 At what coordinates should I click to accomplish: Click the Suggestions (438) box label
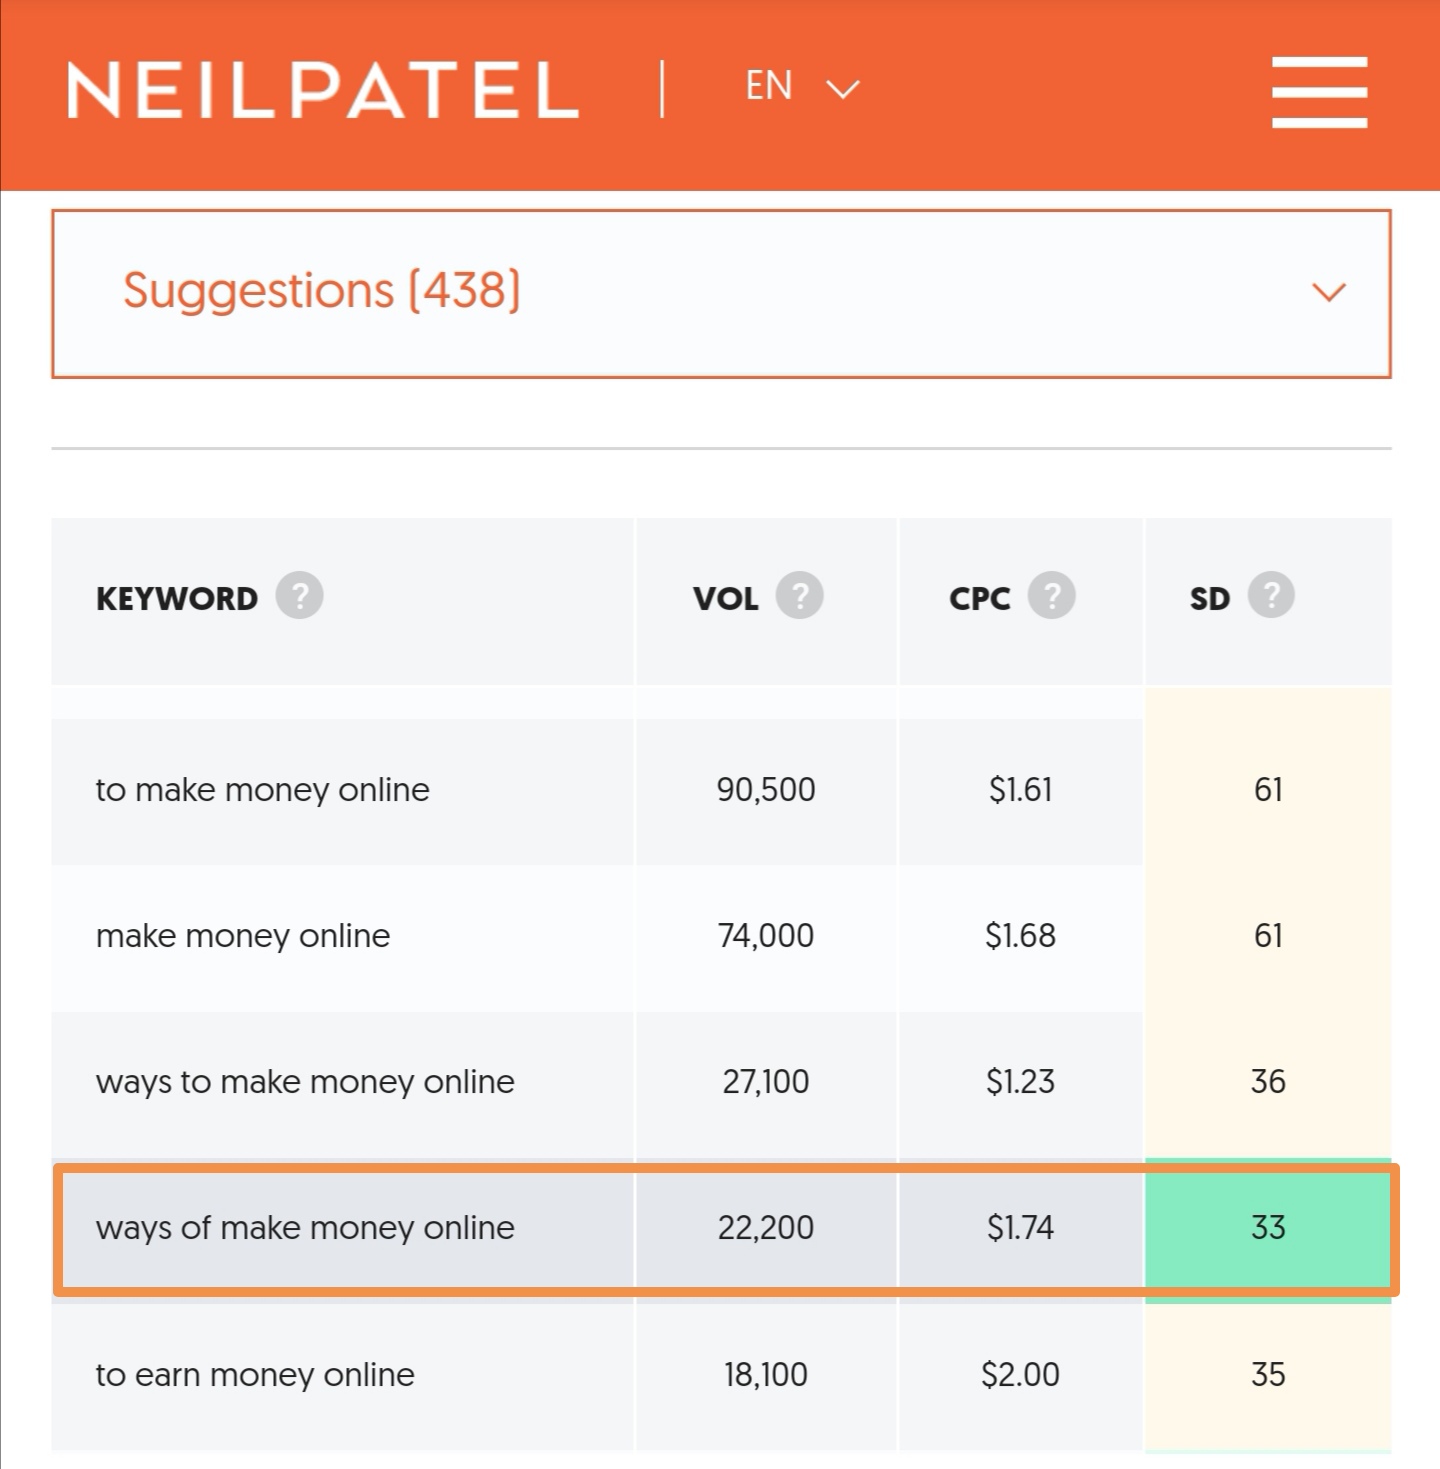tap(322, 291)
